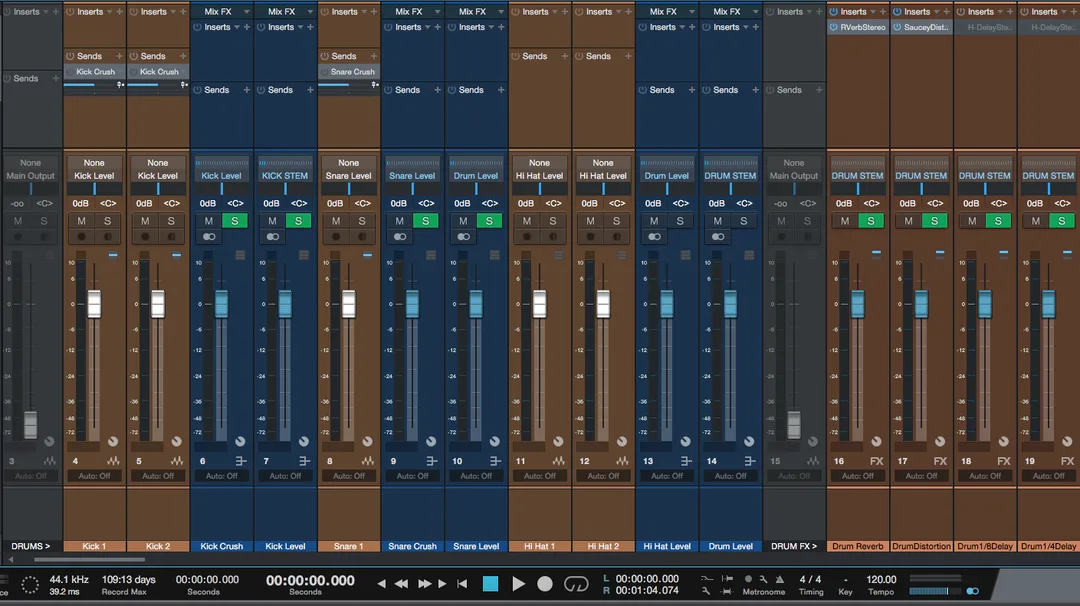Unsolo the Snare Crush channel
Image resolution: width=1080 pixels, height=606 pixels.
(x=426, y=221)
